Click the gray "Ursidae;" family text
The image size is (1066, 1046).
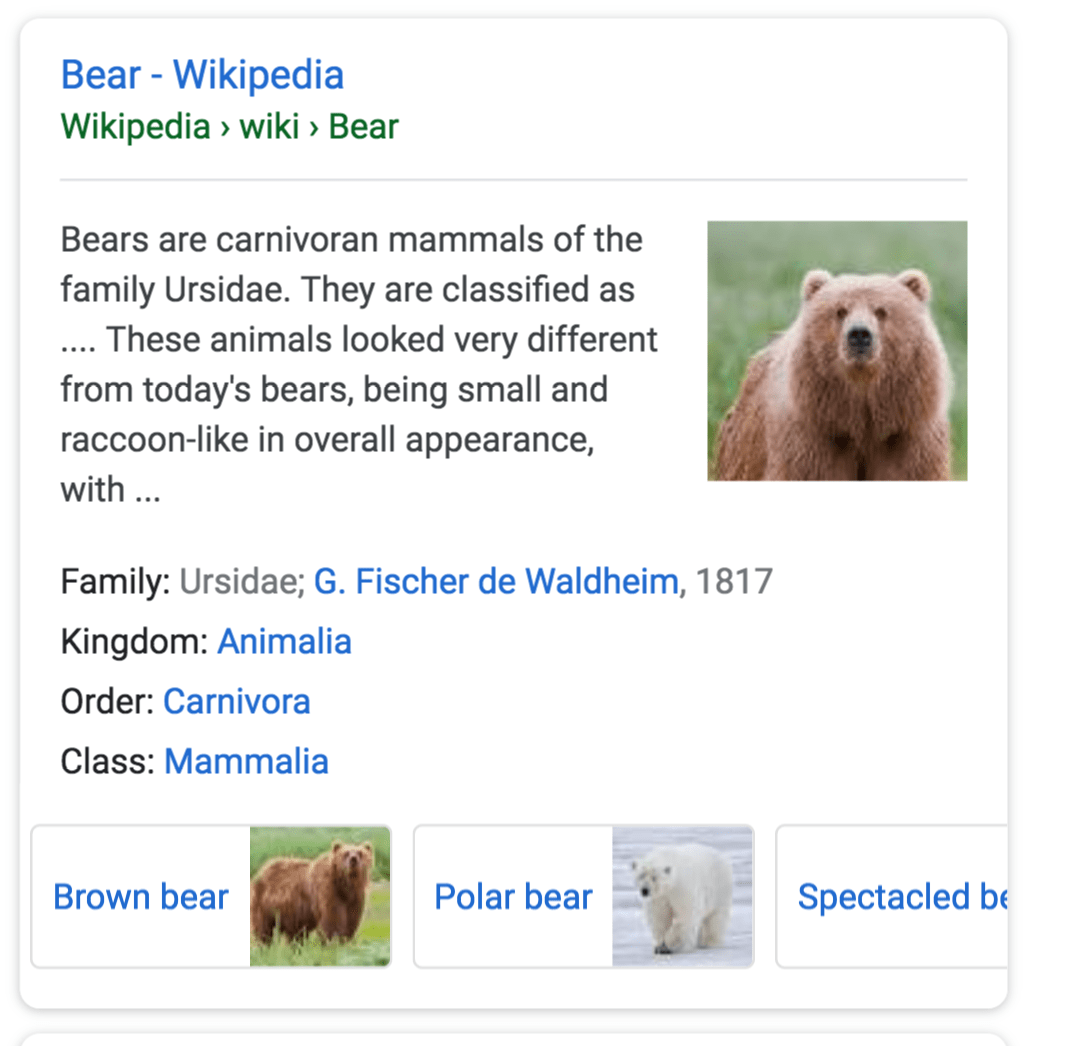pyautogui.click(x=243, y=581)
